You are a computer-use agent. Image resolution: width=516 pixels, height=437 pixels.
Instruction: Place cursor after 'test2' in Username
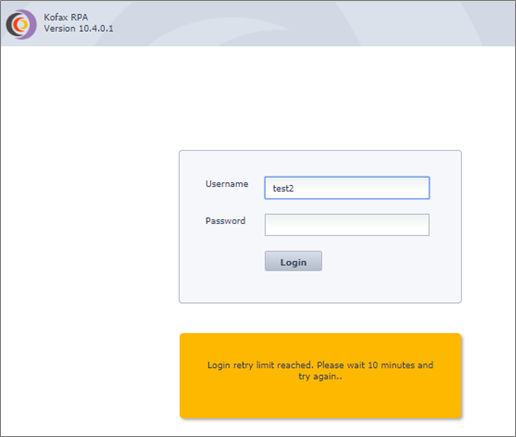295,188
